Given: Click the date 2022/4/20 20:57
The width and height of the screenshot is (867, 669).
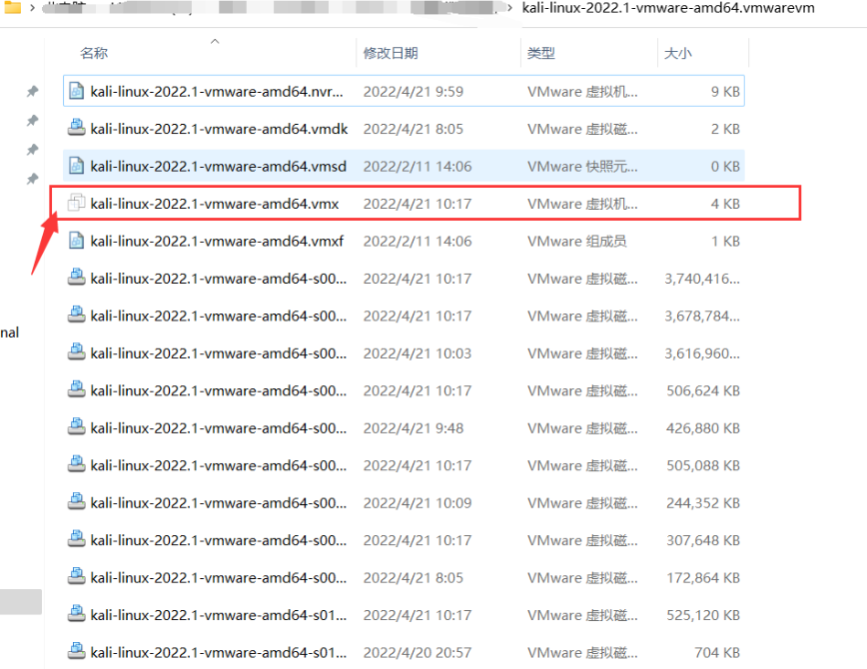Looking at the screenshot, I should (417, 652).
